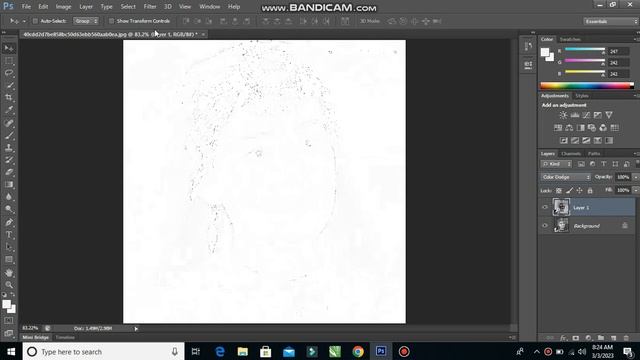Viewport: 640px width, 360px height.
Task: Select the Move tool
Action: coord(9,48)
